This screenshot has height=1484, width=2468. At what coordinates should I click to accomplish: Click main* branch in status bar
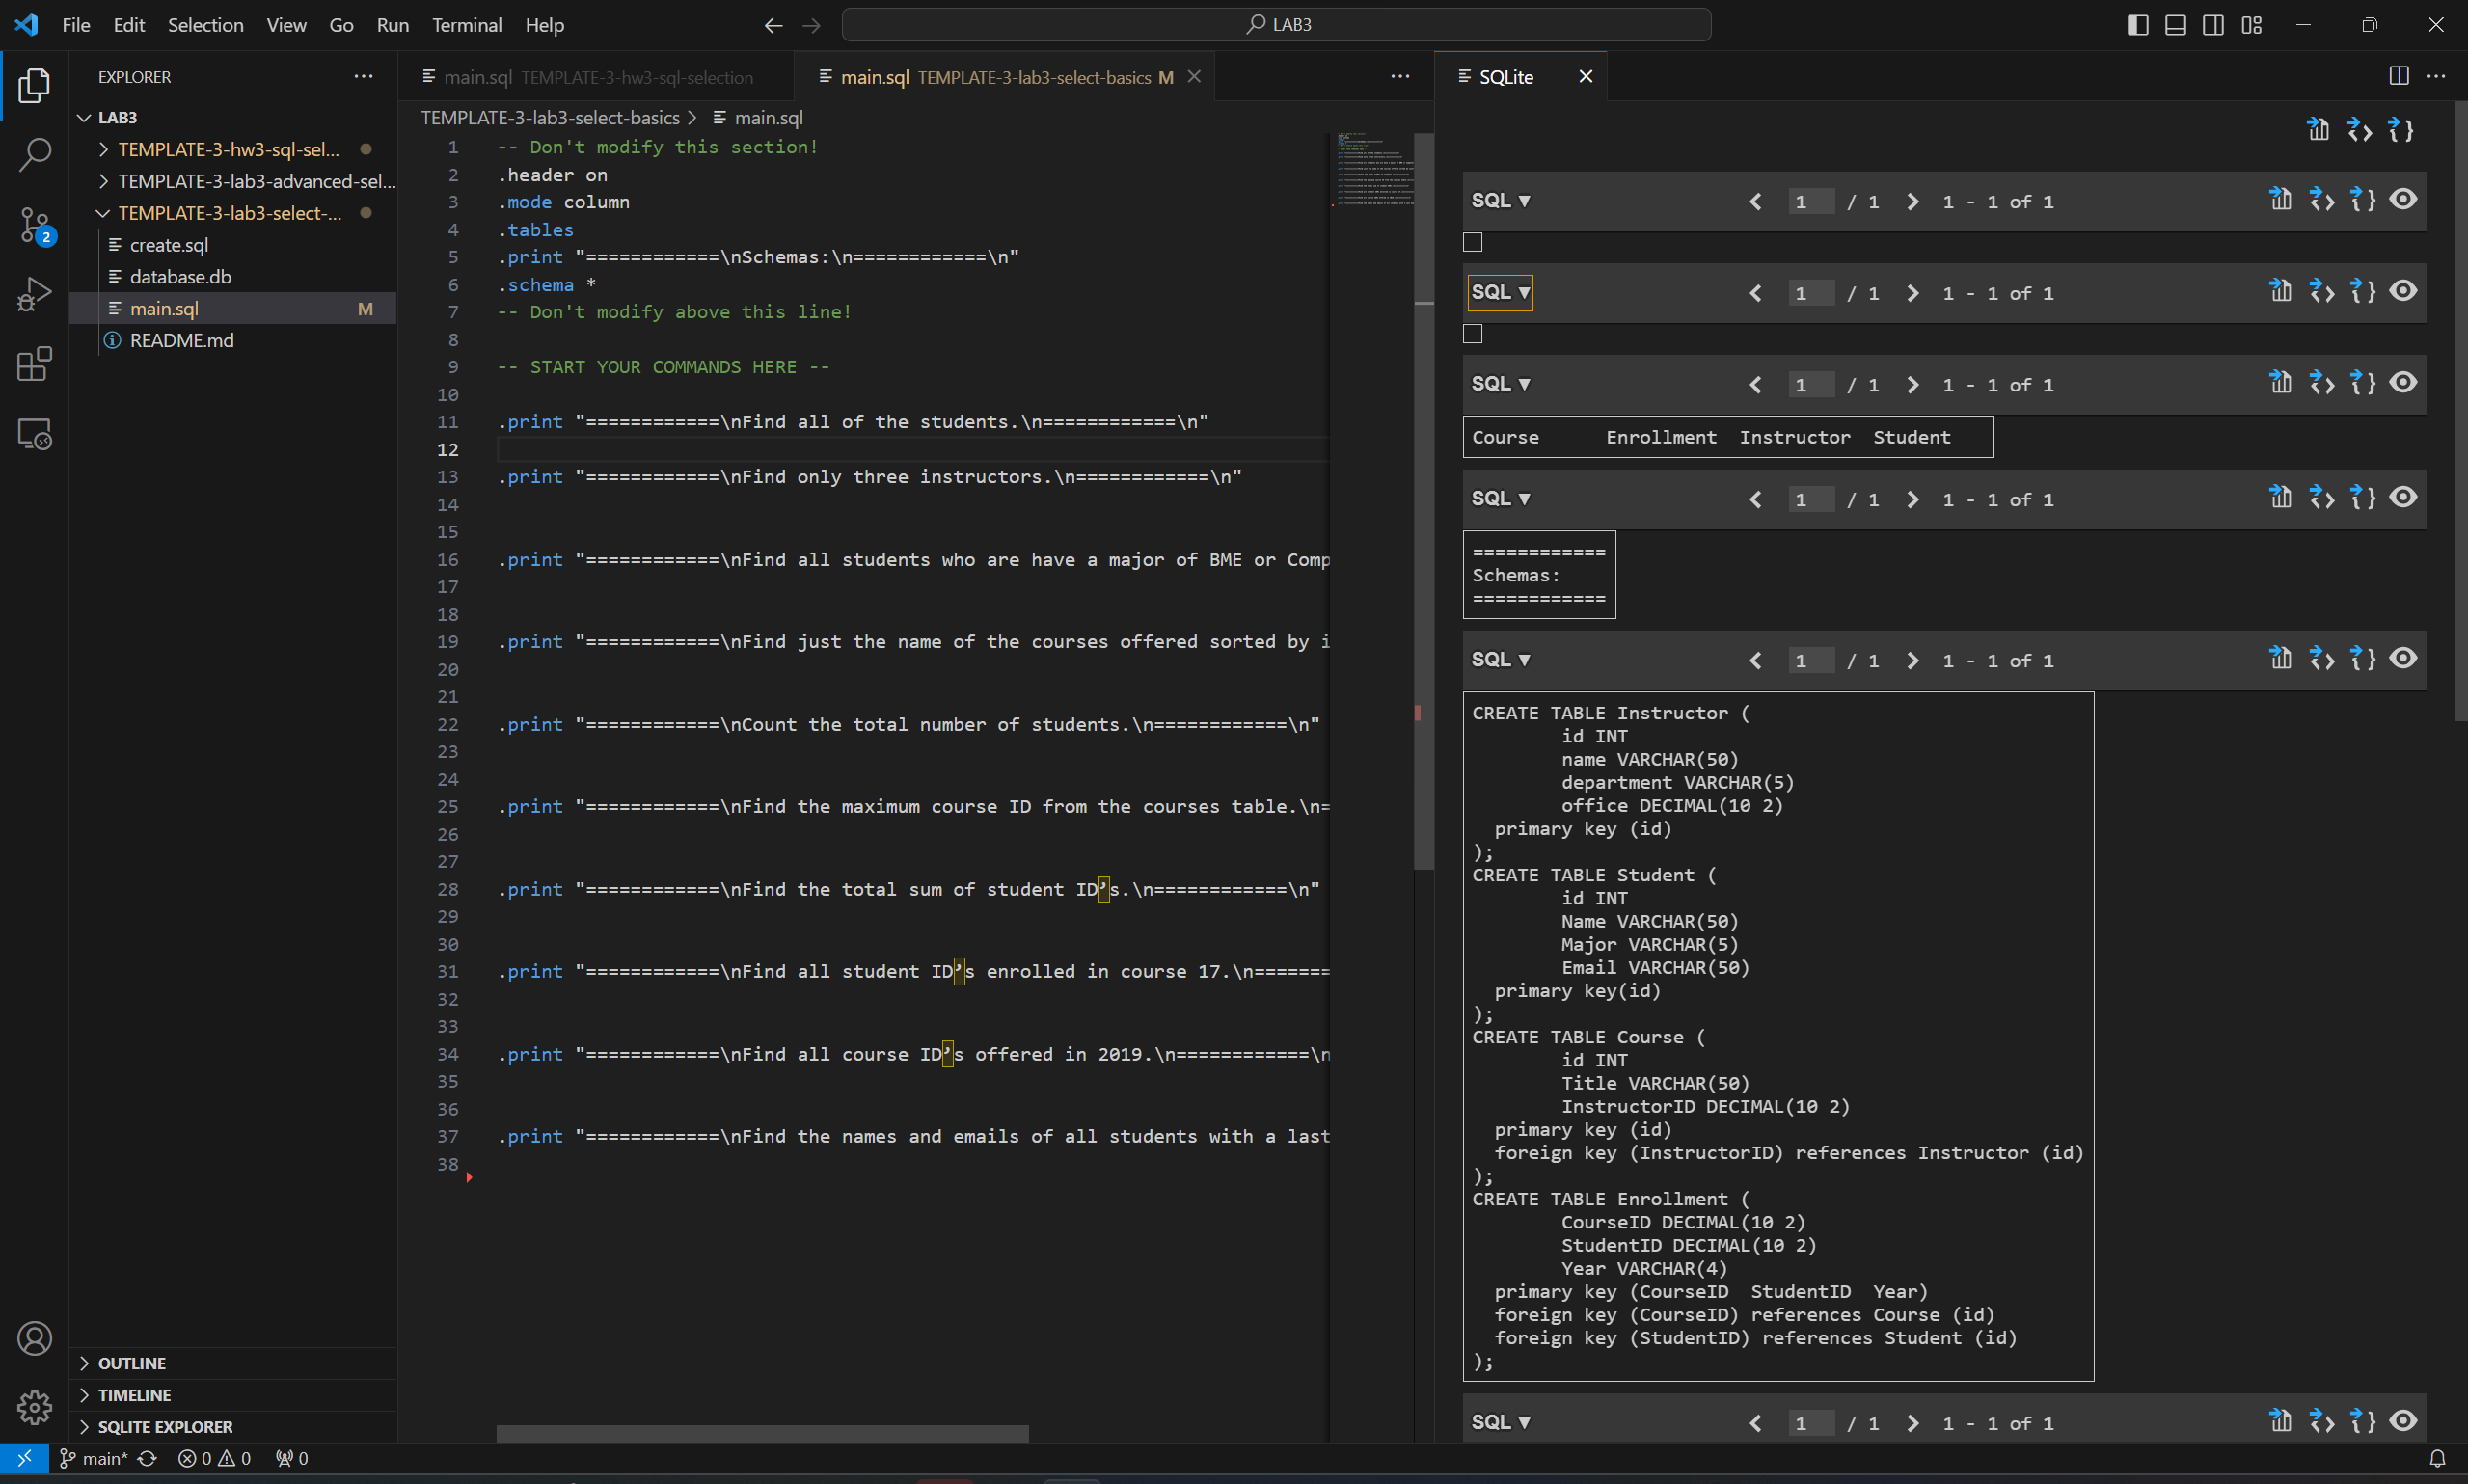coord(95,1459)
